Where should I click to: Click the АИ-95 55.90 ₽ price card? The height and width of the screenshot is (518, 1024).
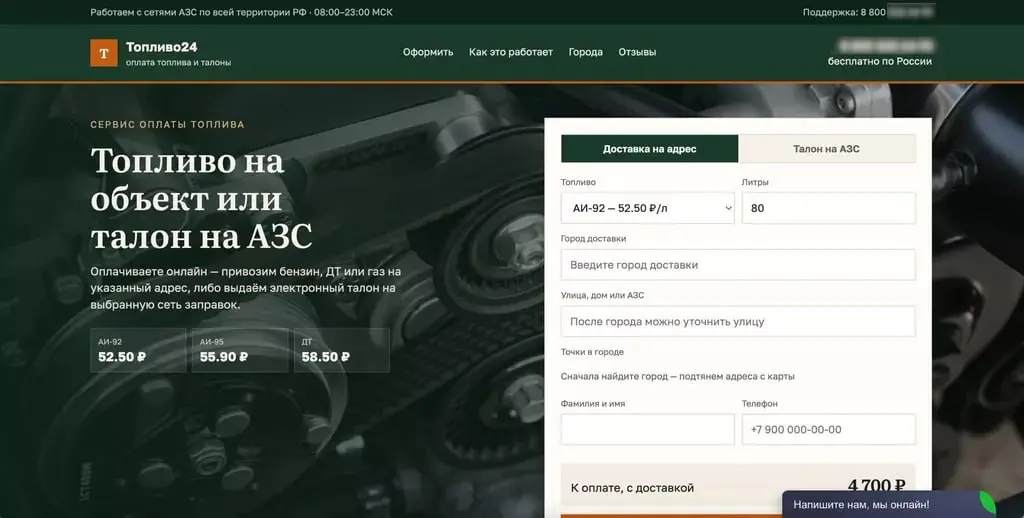(x=240, y=350)
